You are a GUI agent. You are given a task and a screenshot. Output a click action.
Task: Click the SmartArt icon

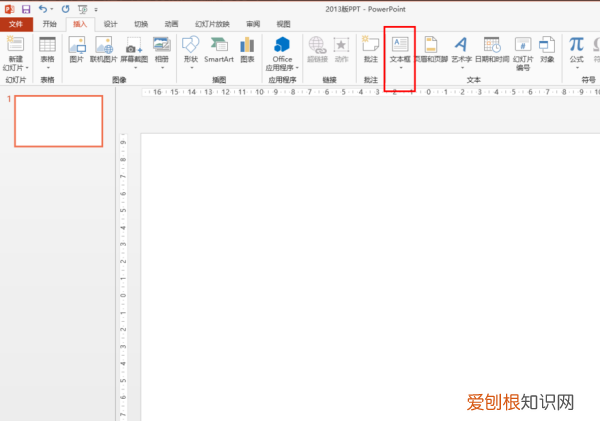tap(219, 44)
